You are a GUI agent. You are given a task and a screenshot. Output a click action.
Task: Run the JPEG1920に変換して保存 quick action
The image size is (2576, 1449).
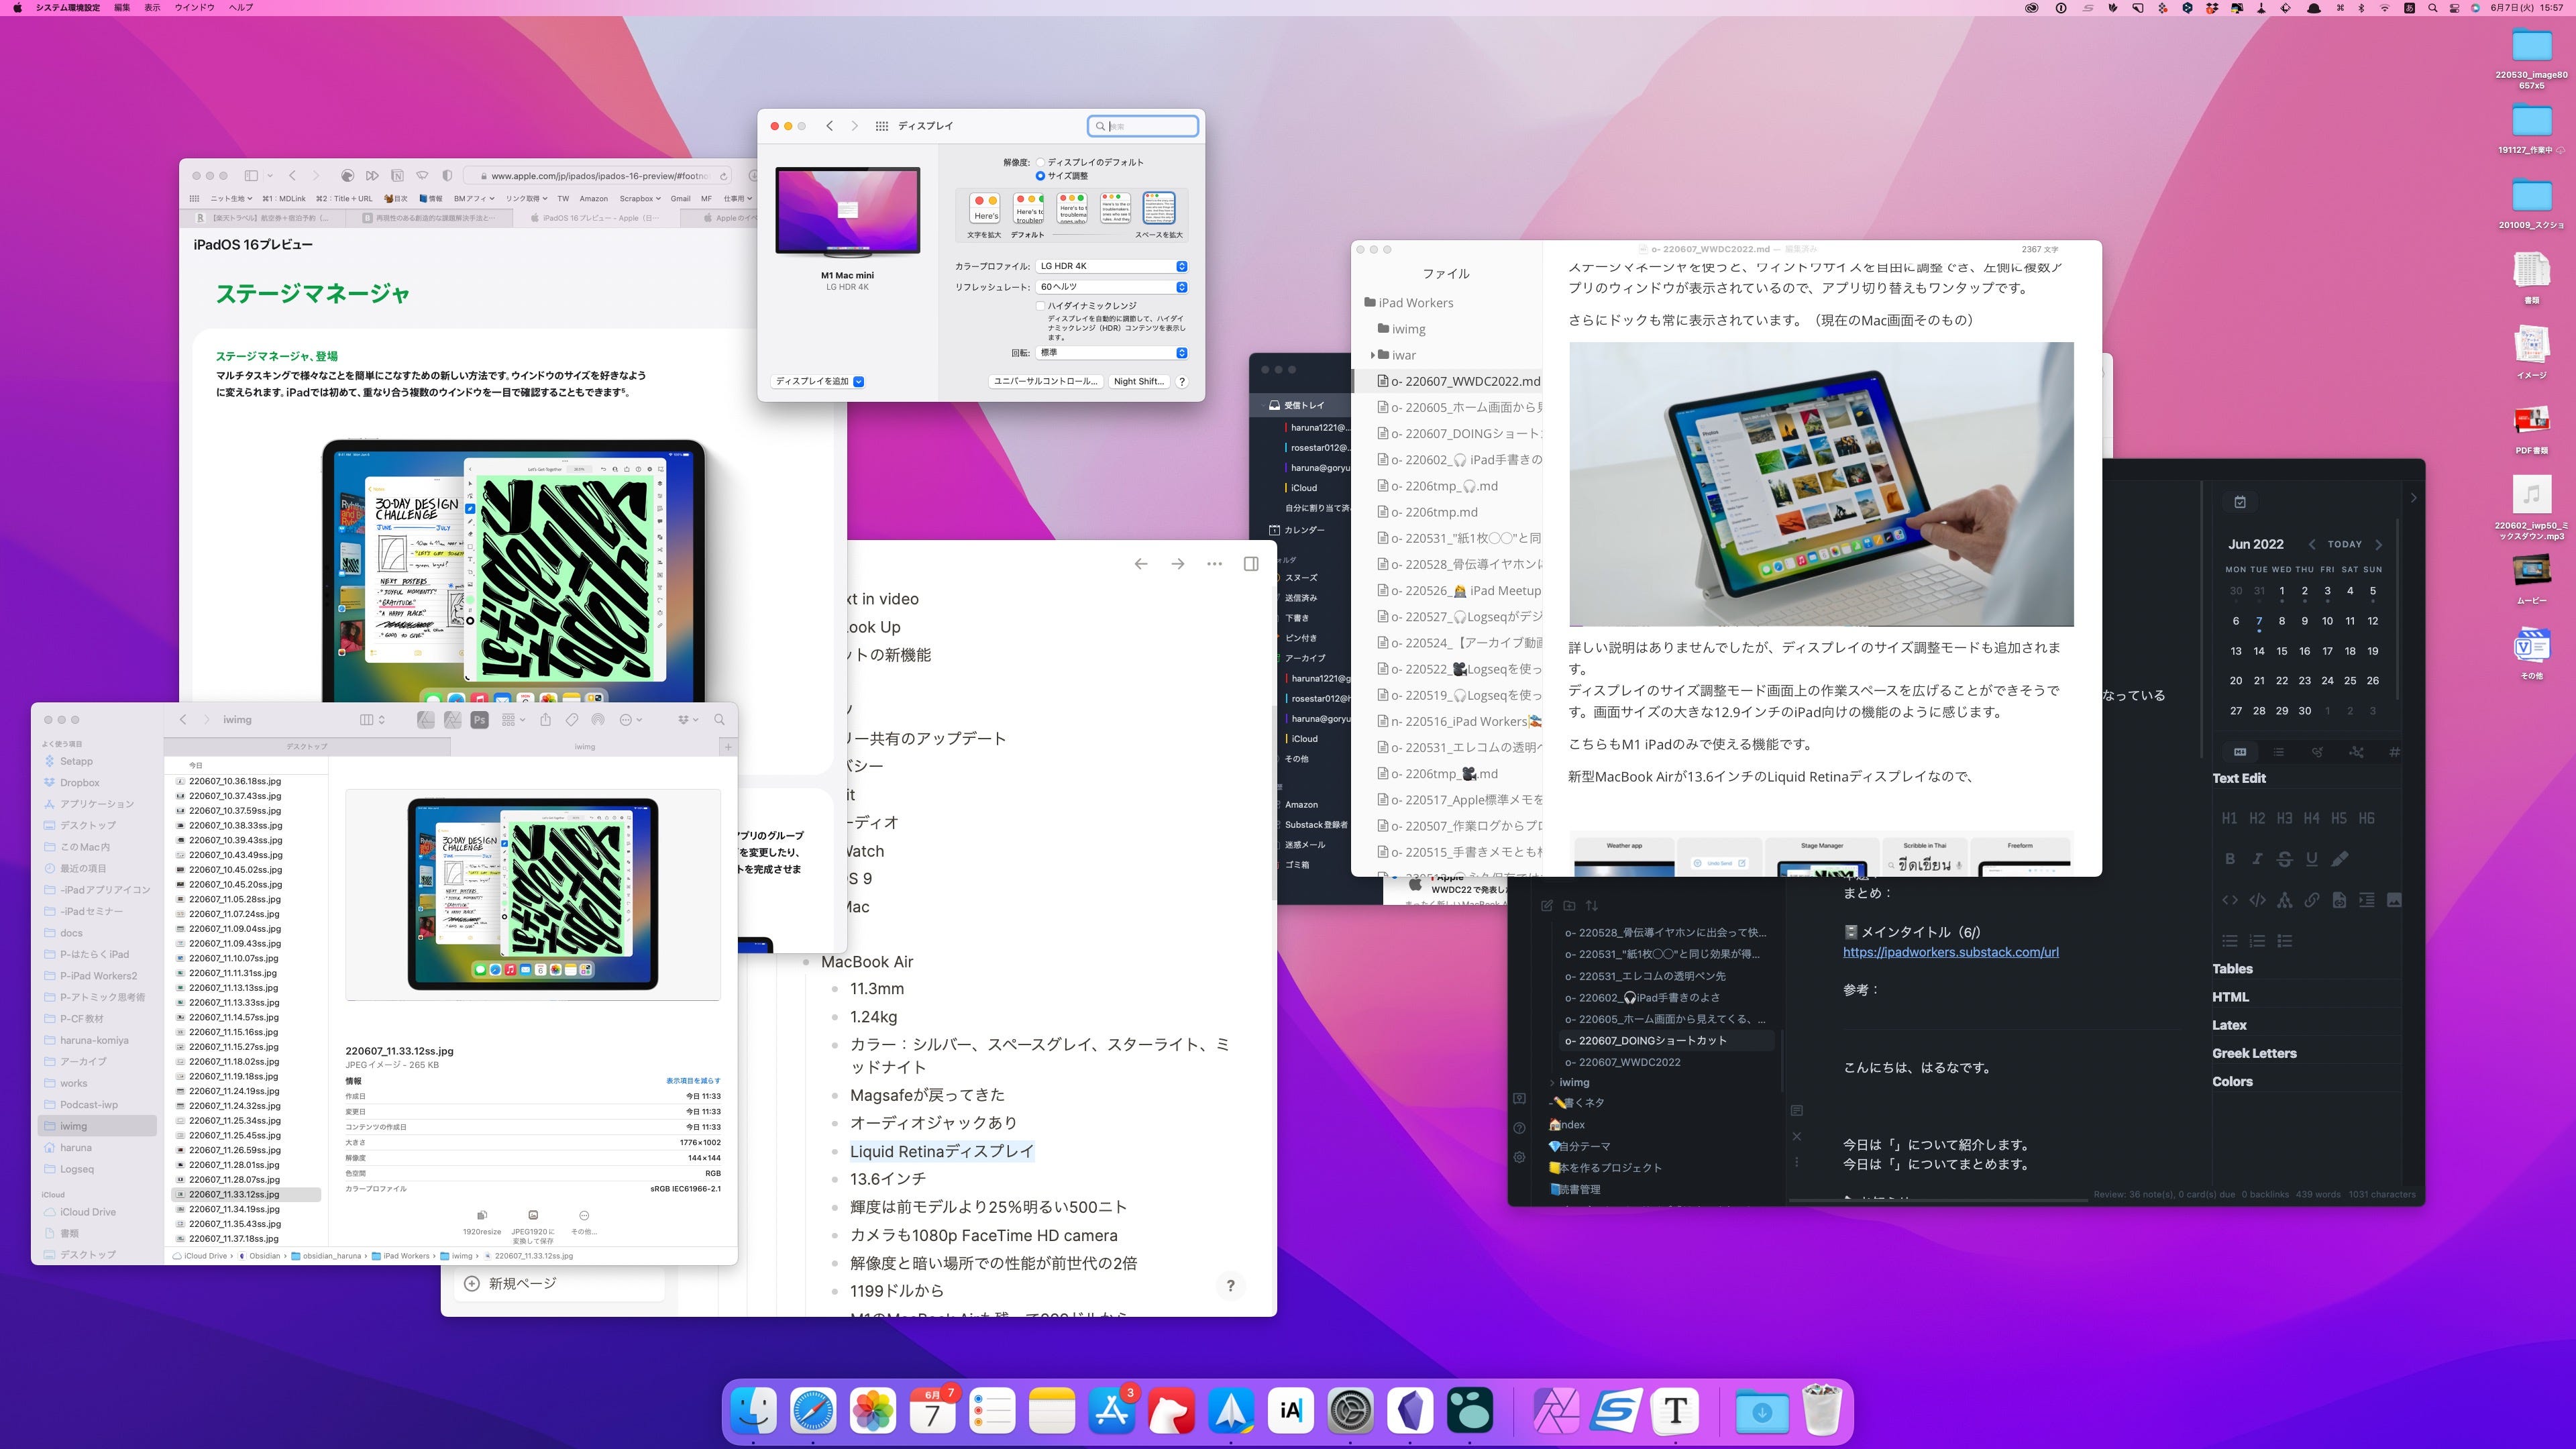tap(533, 1226)
